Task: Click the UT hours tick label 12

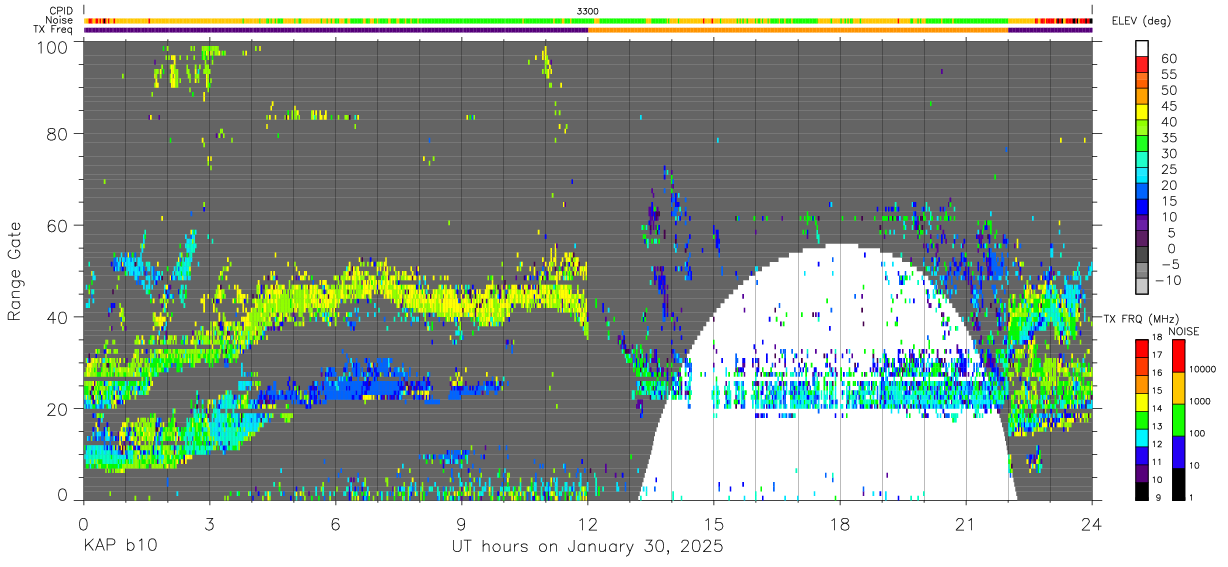Action: tap(588, 524)
